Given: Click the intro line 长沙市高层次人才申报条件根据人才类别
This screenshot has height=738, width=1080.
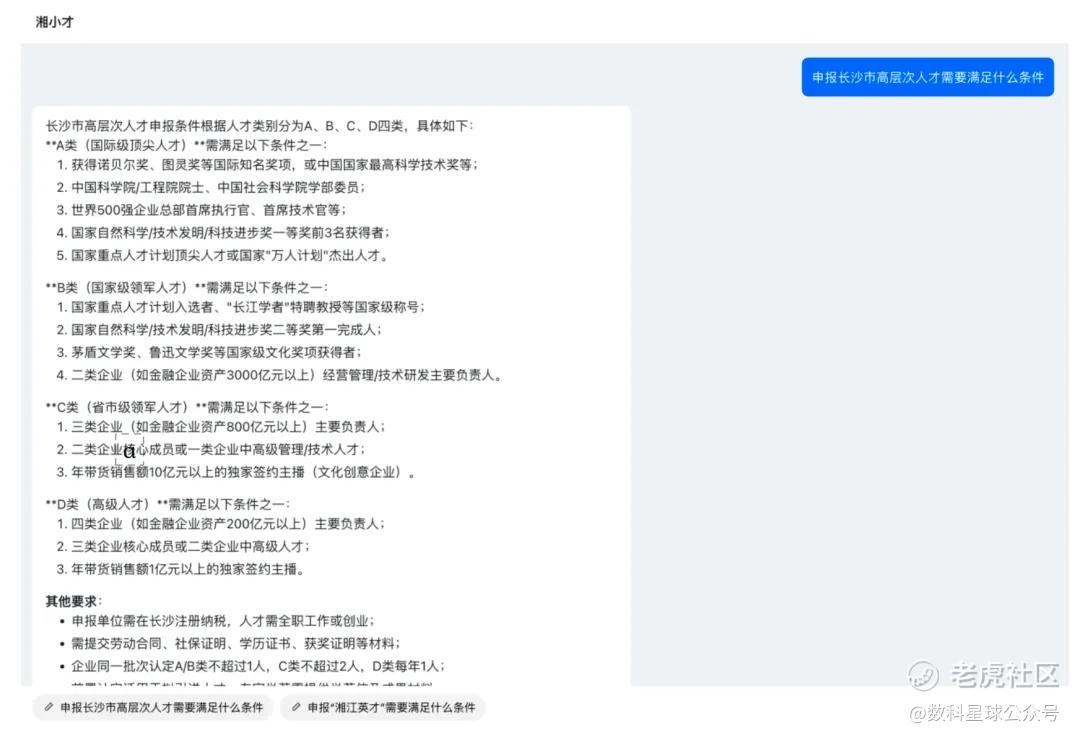Looking at the screenshot, I should [x=259, y=125].
